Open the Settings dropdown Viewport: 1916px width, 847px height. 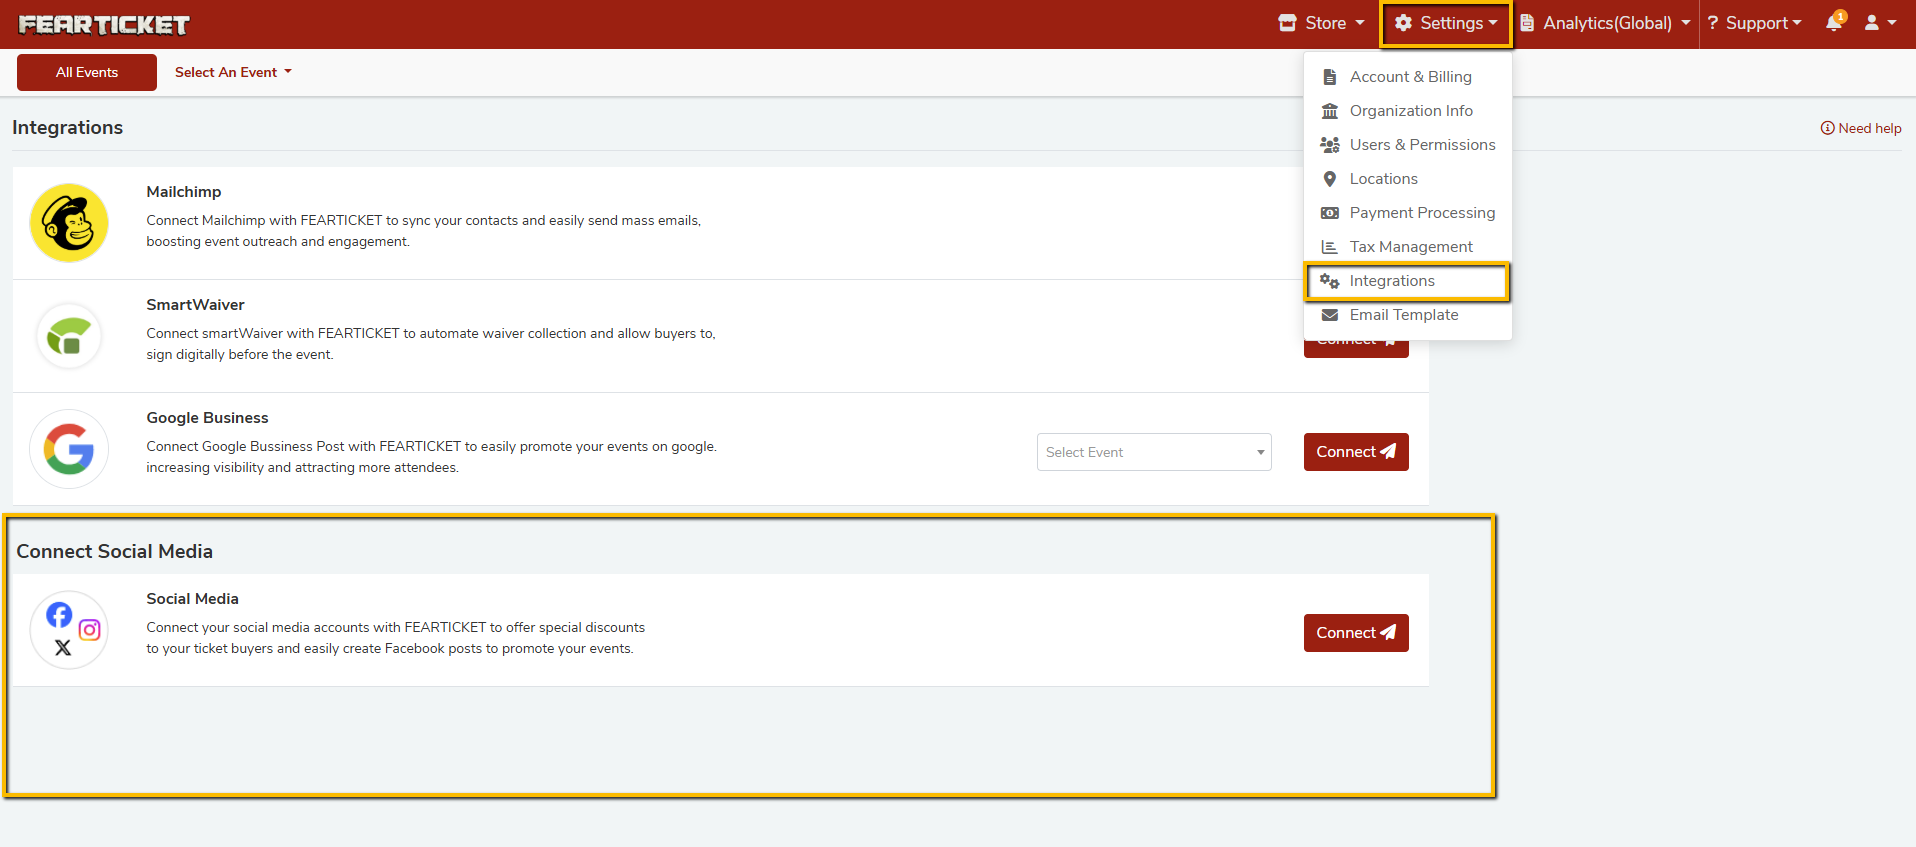1446,23
